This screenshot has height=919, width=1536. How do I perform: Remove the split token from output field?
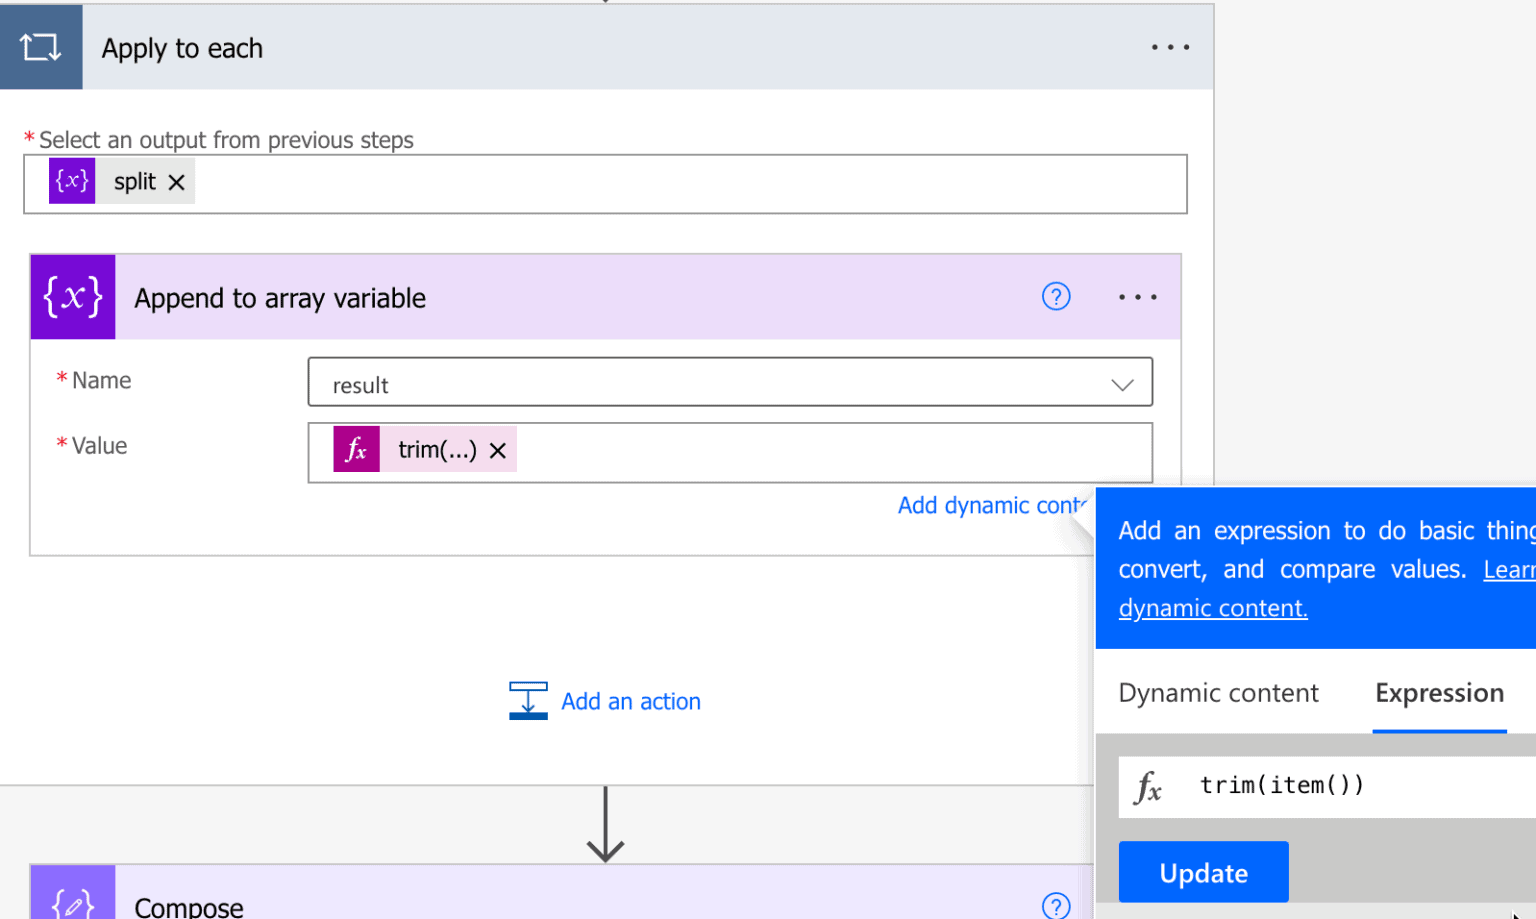tap(177, 182)
